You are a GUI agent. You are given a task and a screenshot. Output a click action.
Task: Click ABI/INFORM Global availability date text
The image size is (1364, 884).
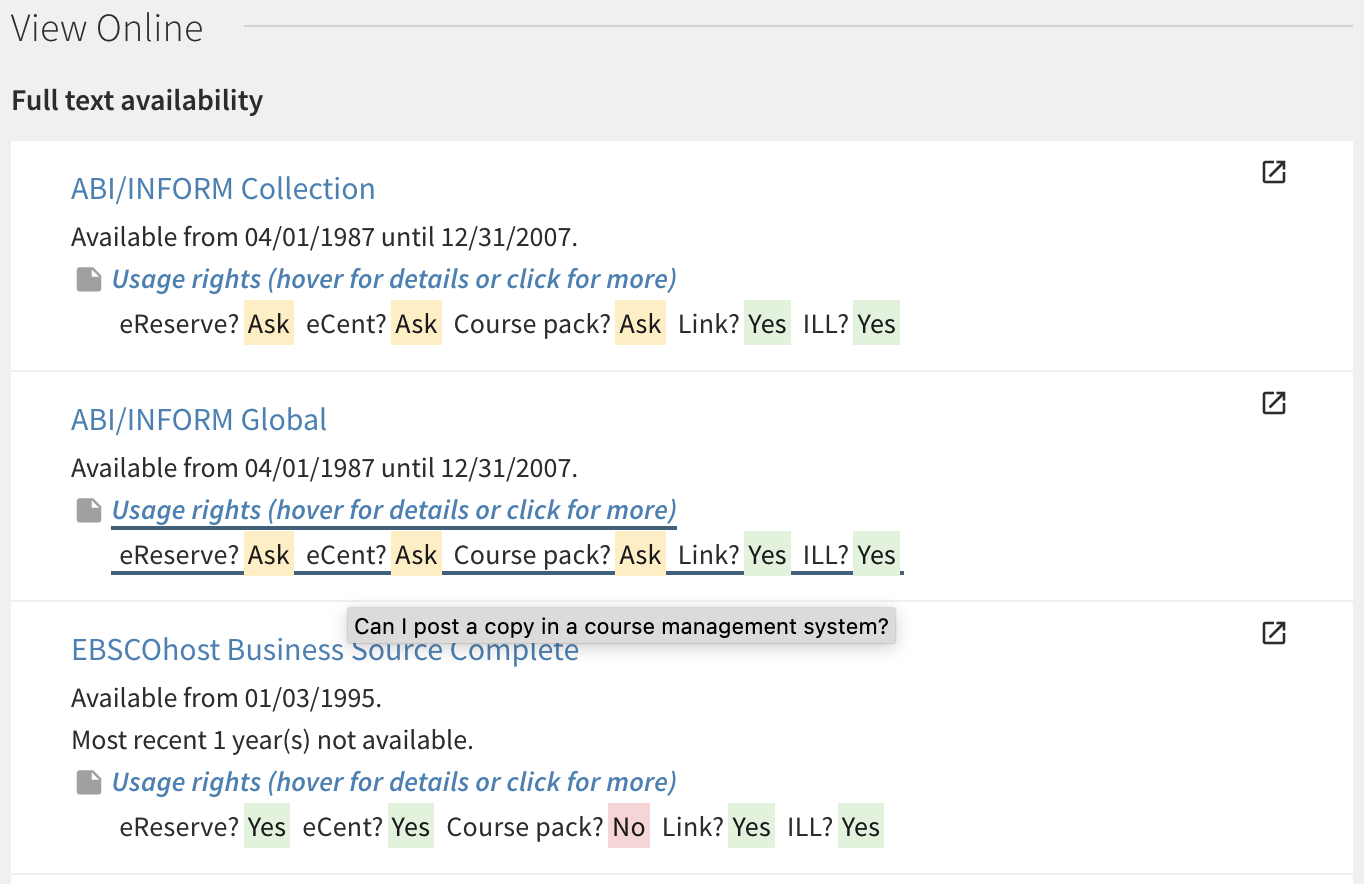click(325, 468)
